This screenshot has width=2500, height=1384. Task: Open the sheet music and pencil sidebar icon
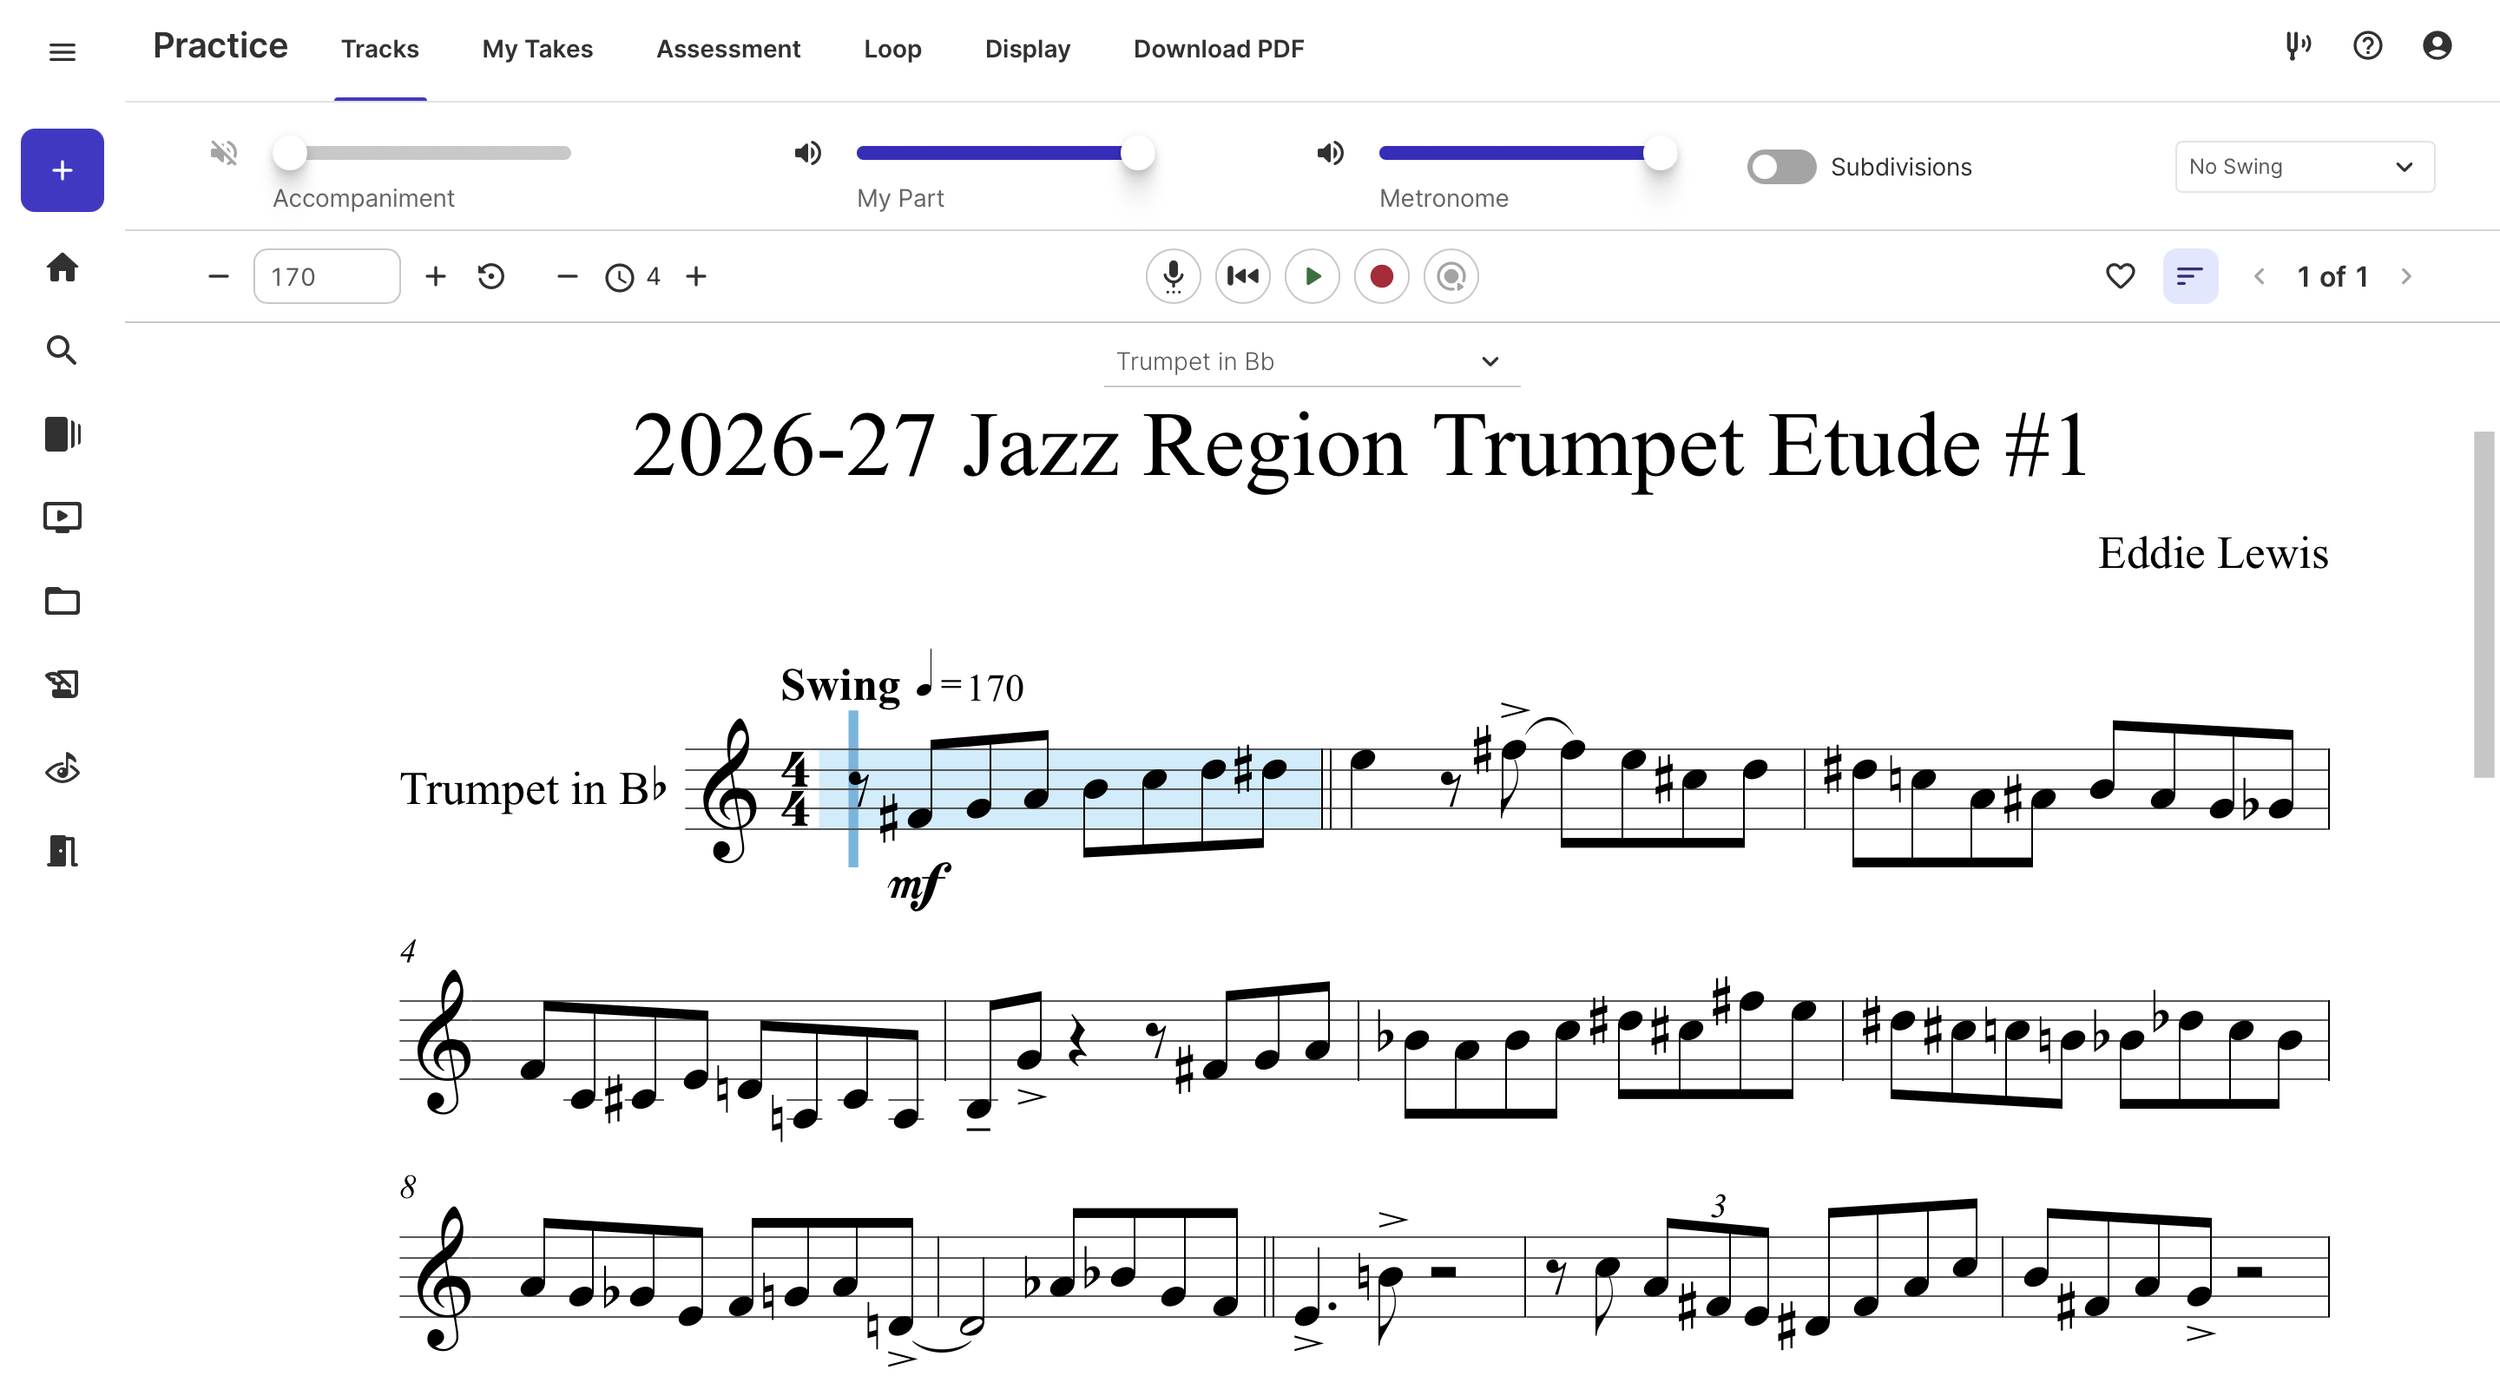click(62, 684)
